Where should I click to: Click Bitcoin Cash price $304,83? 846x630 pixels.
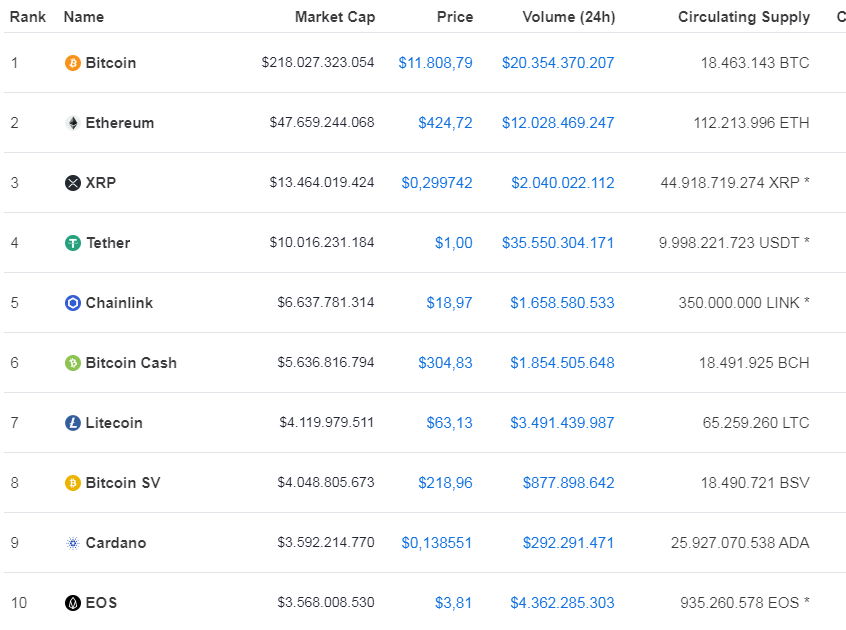tap(445, 363)
